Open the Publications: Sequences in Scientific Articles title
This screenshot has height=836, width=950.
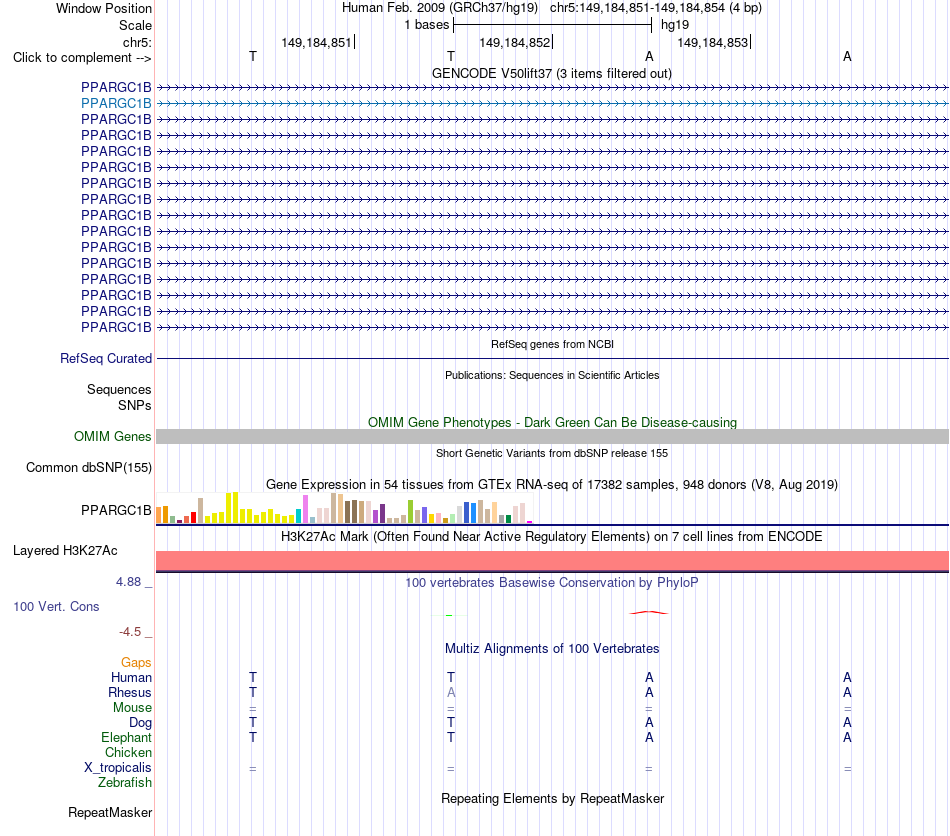click(552, 375)
